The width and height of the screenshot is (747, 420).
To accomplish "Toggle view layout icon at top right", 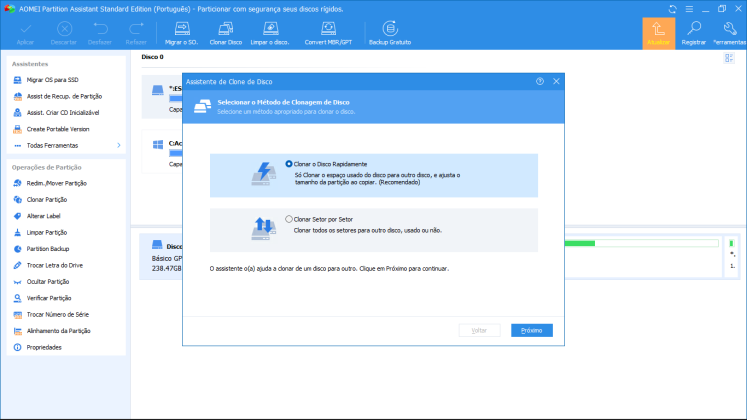I will click(x=729, y=58).
